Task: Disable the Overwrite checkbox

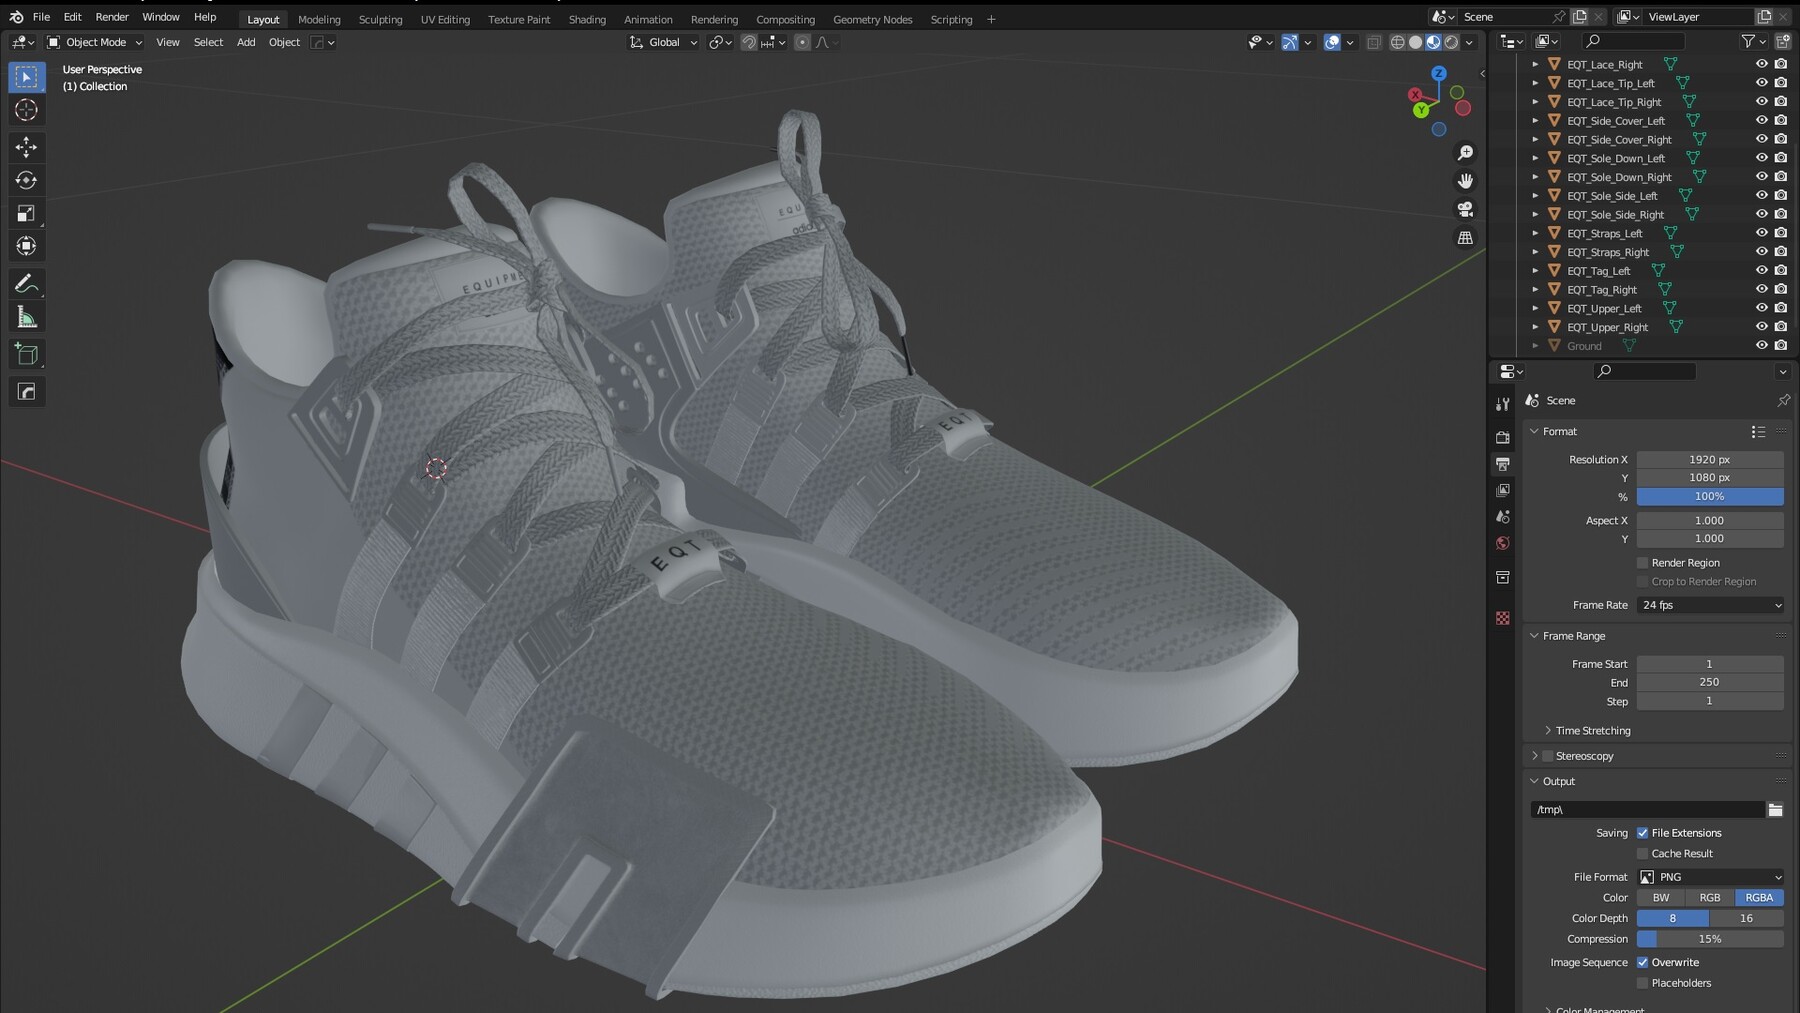Action: (1642, 961)
